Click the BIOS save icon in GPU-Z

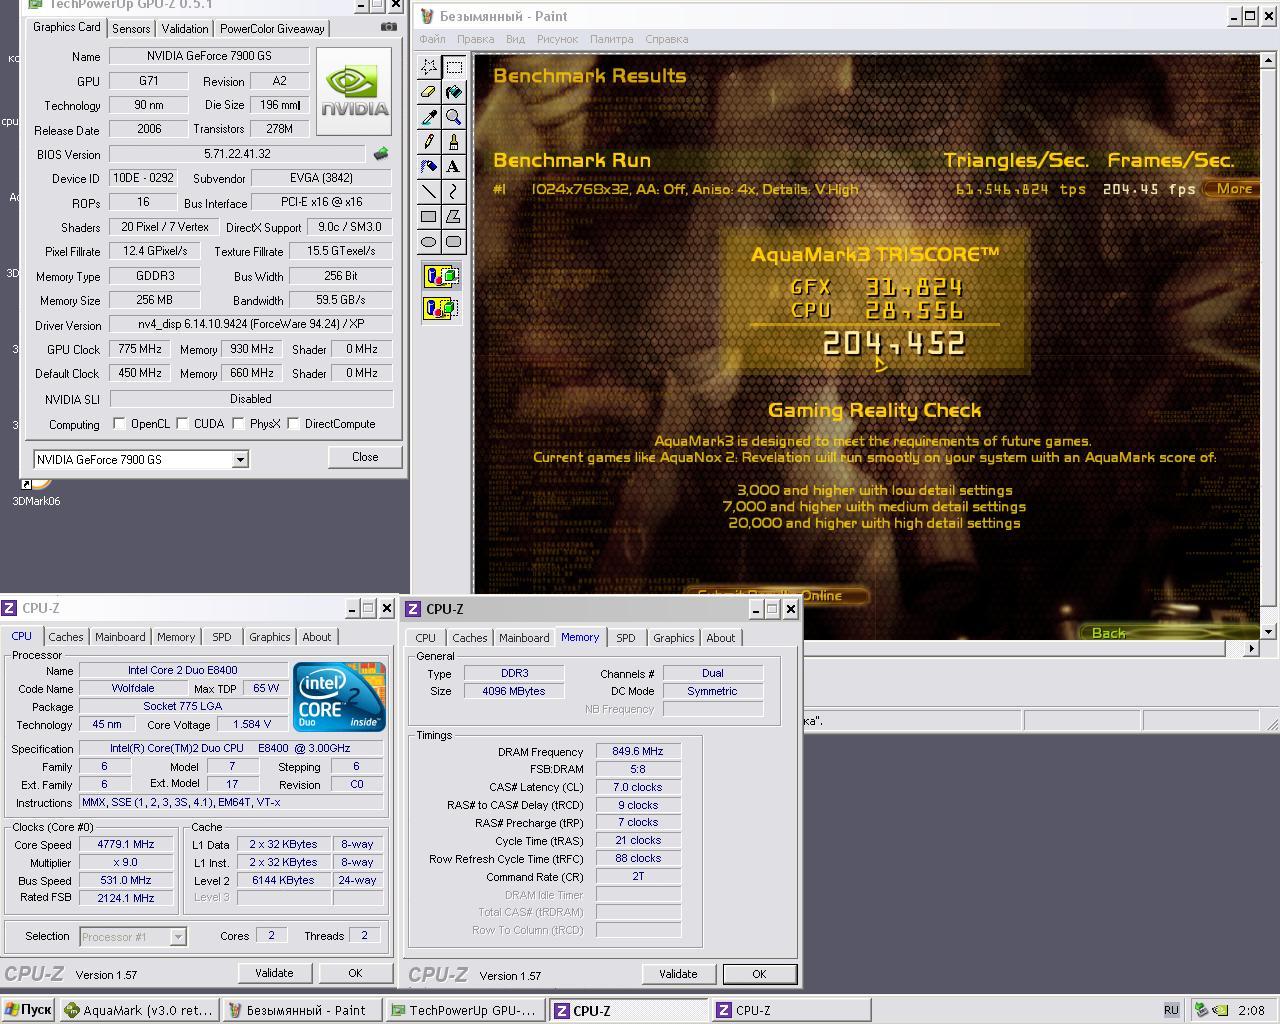pos(381,154)
